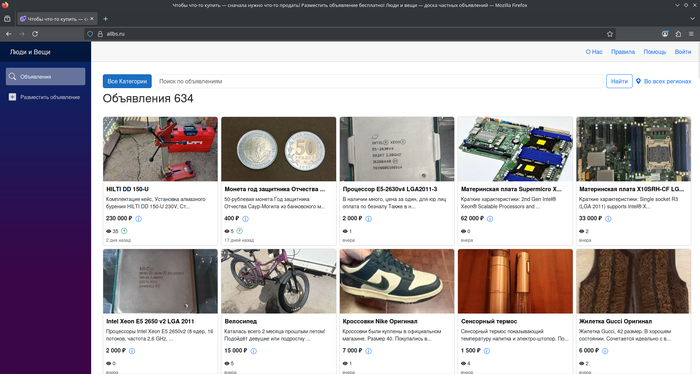Select Разместить объявление in the sidebar
The width and height of the screenshot is (700, 374).
tap(46, 97)
